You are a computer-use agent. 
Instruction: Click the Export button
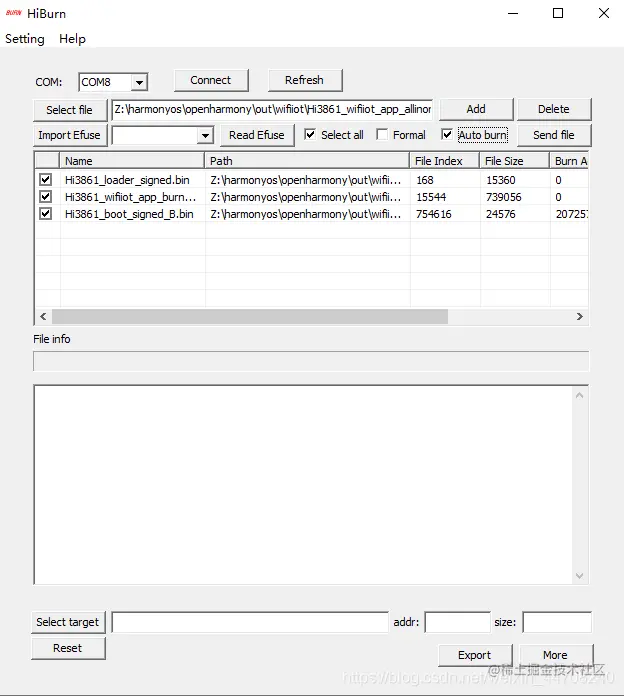(475, 656)
